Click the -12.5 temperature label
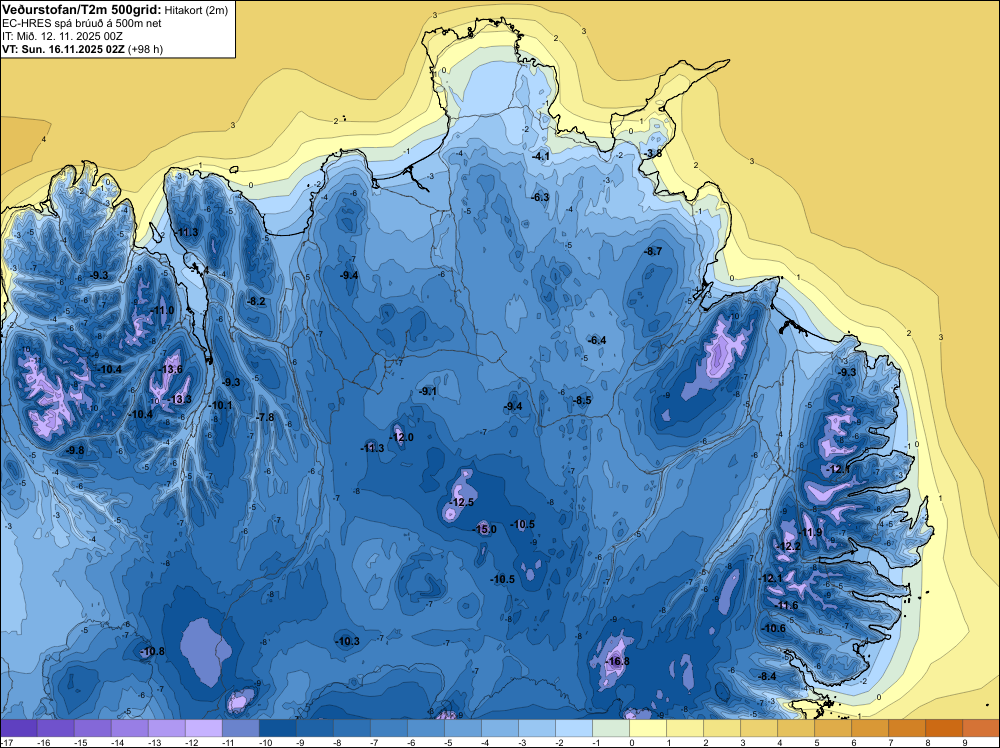1000x748 pixels. click(x=462, y=502)
